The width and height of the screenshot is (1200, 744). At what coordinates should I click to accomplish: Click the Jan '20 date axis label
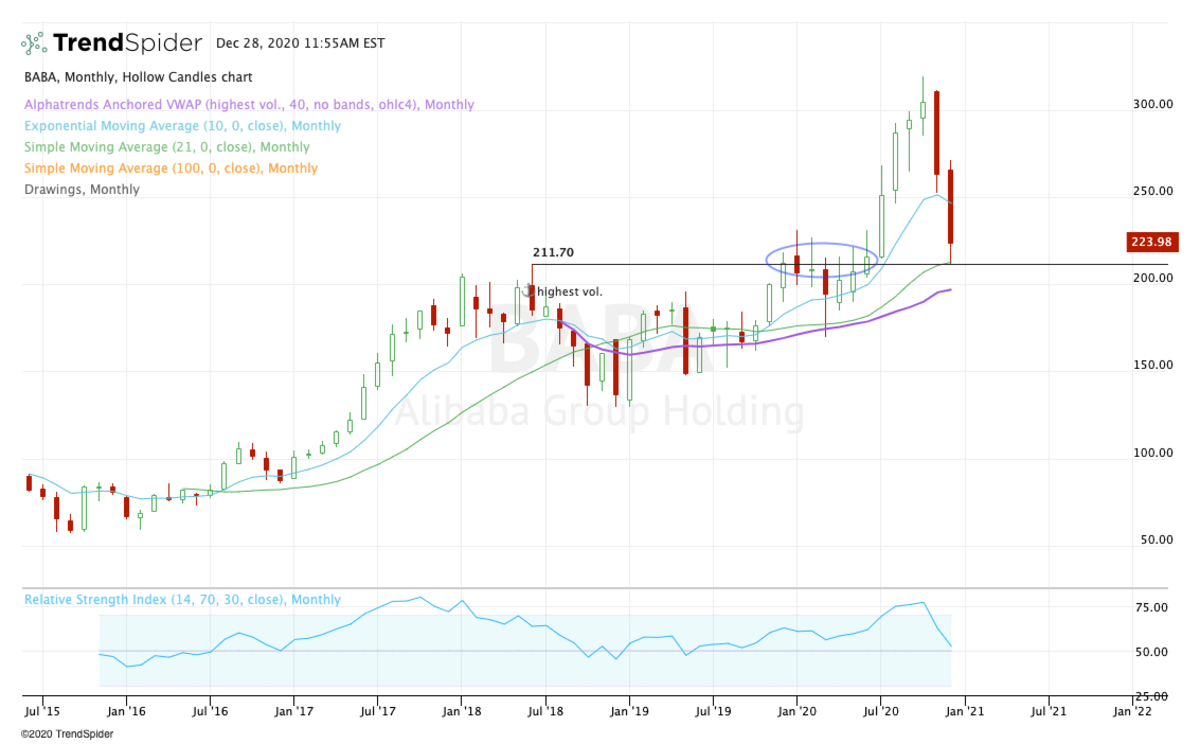[x=797, y=711]
